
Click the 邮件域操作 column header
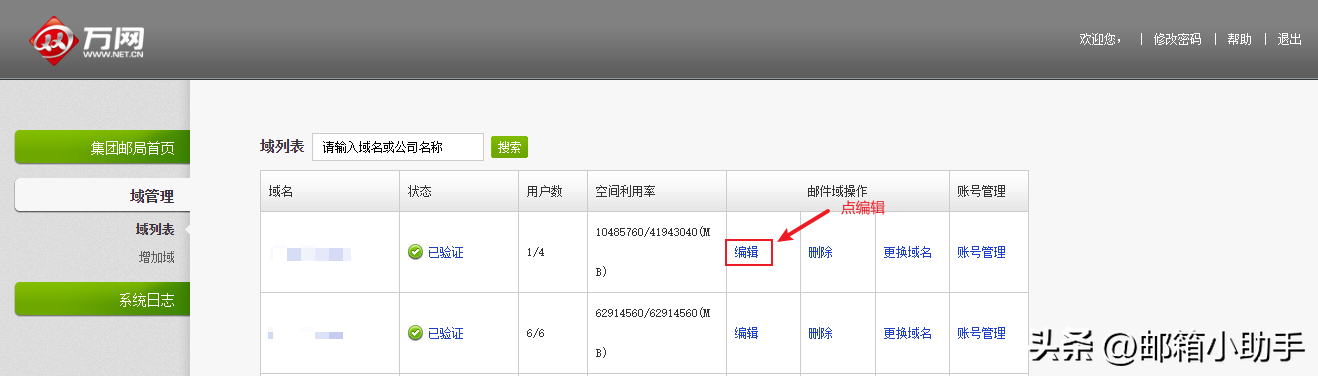click(837, 191)
